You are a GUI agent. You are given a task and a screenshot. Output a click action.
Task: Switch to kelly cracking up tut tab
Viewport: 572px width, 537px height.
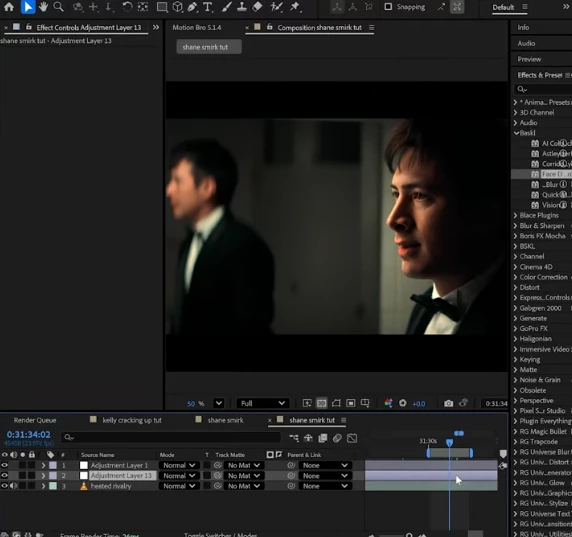[x=132, y=420]
